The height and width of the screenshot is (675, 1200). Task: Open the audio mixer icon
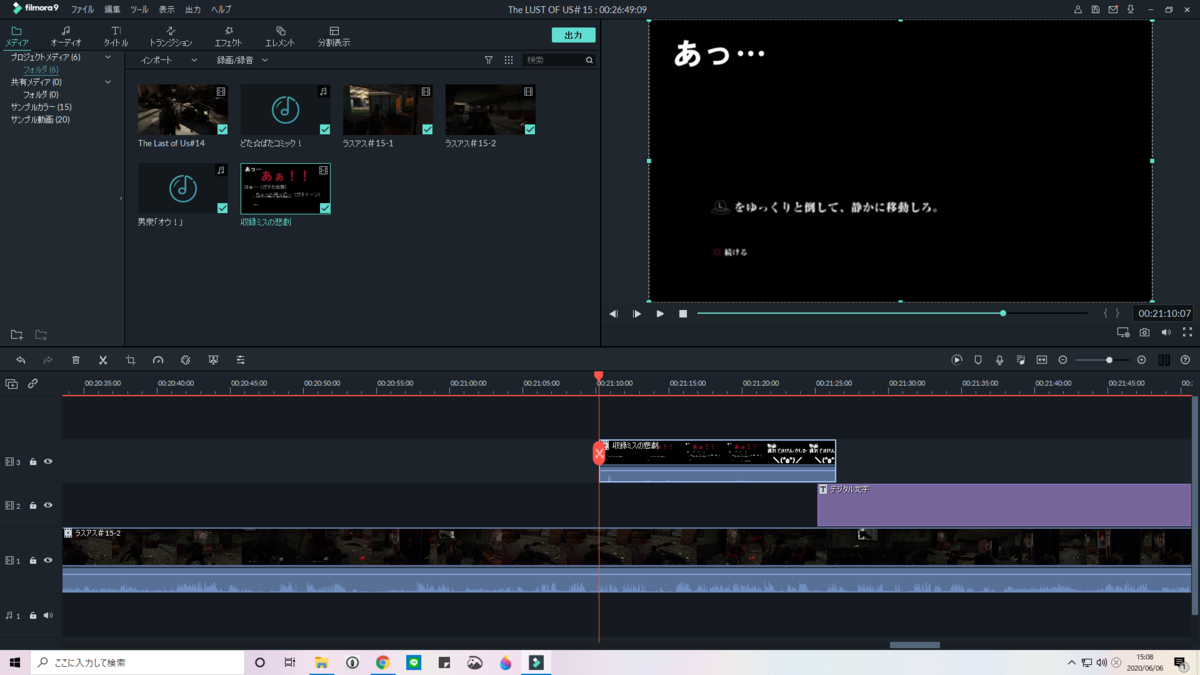coord(1020,360)
